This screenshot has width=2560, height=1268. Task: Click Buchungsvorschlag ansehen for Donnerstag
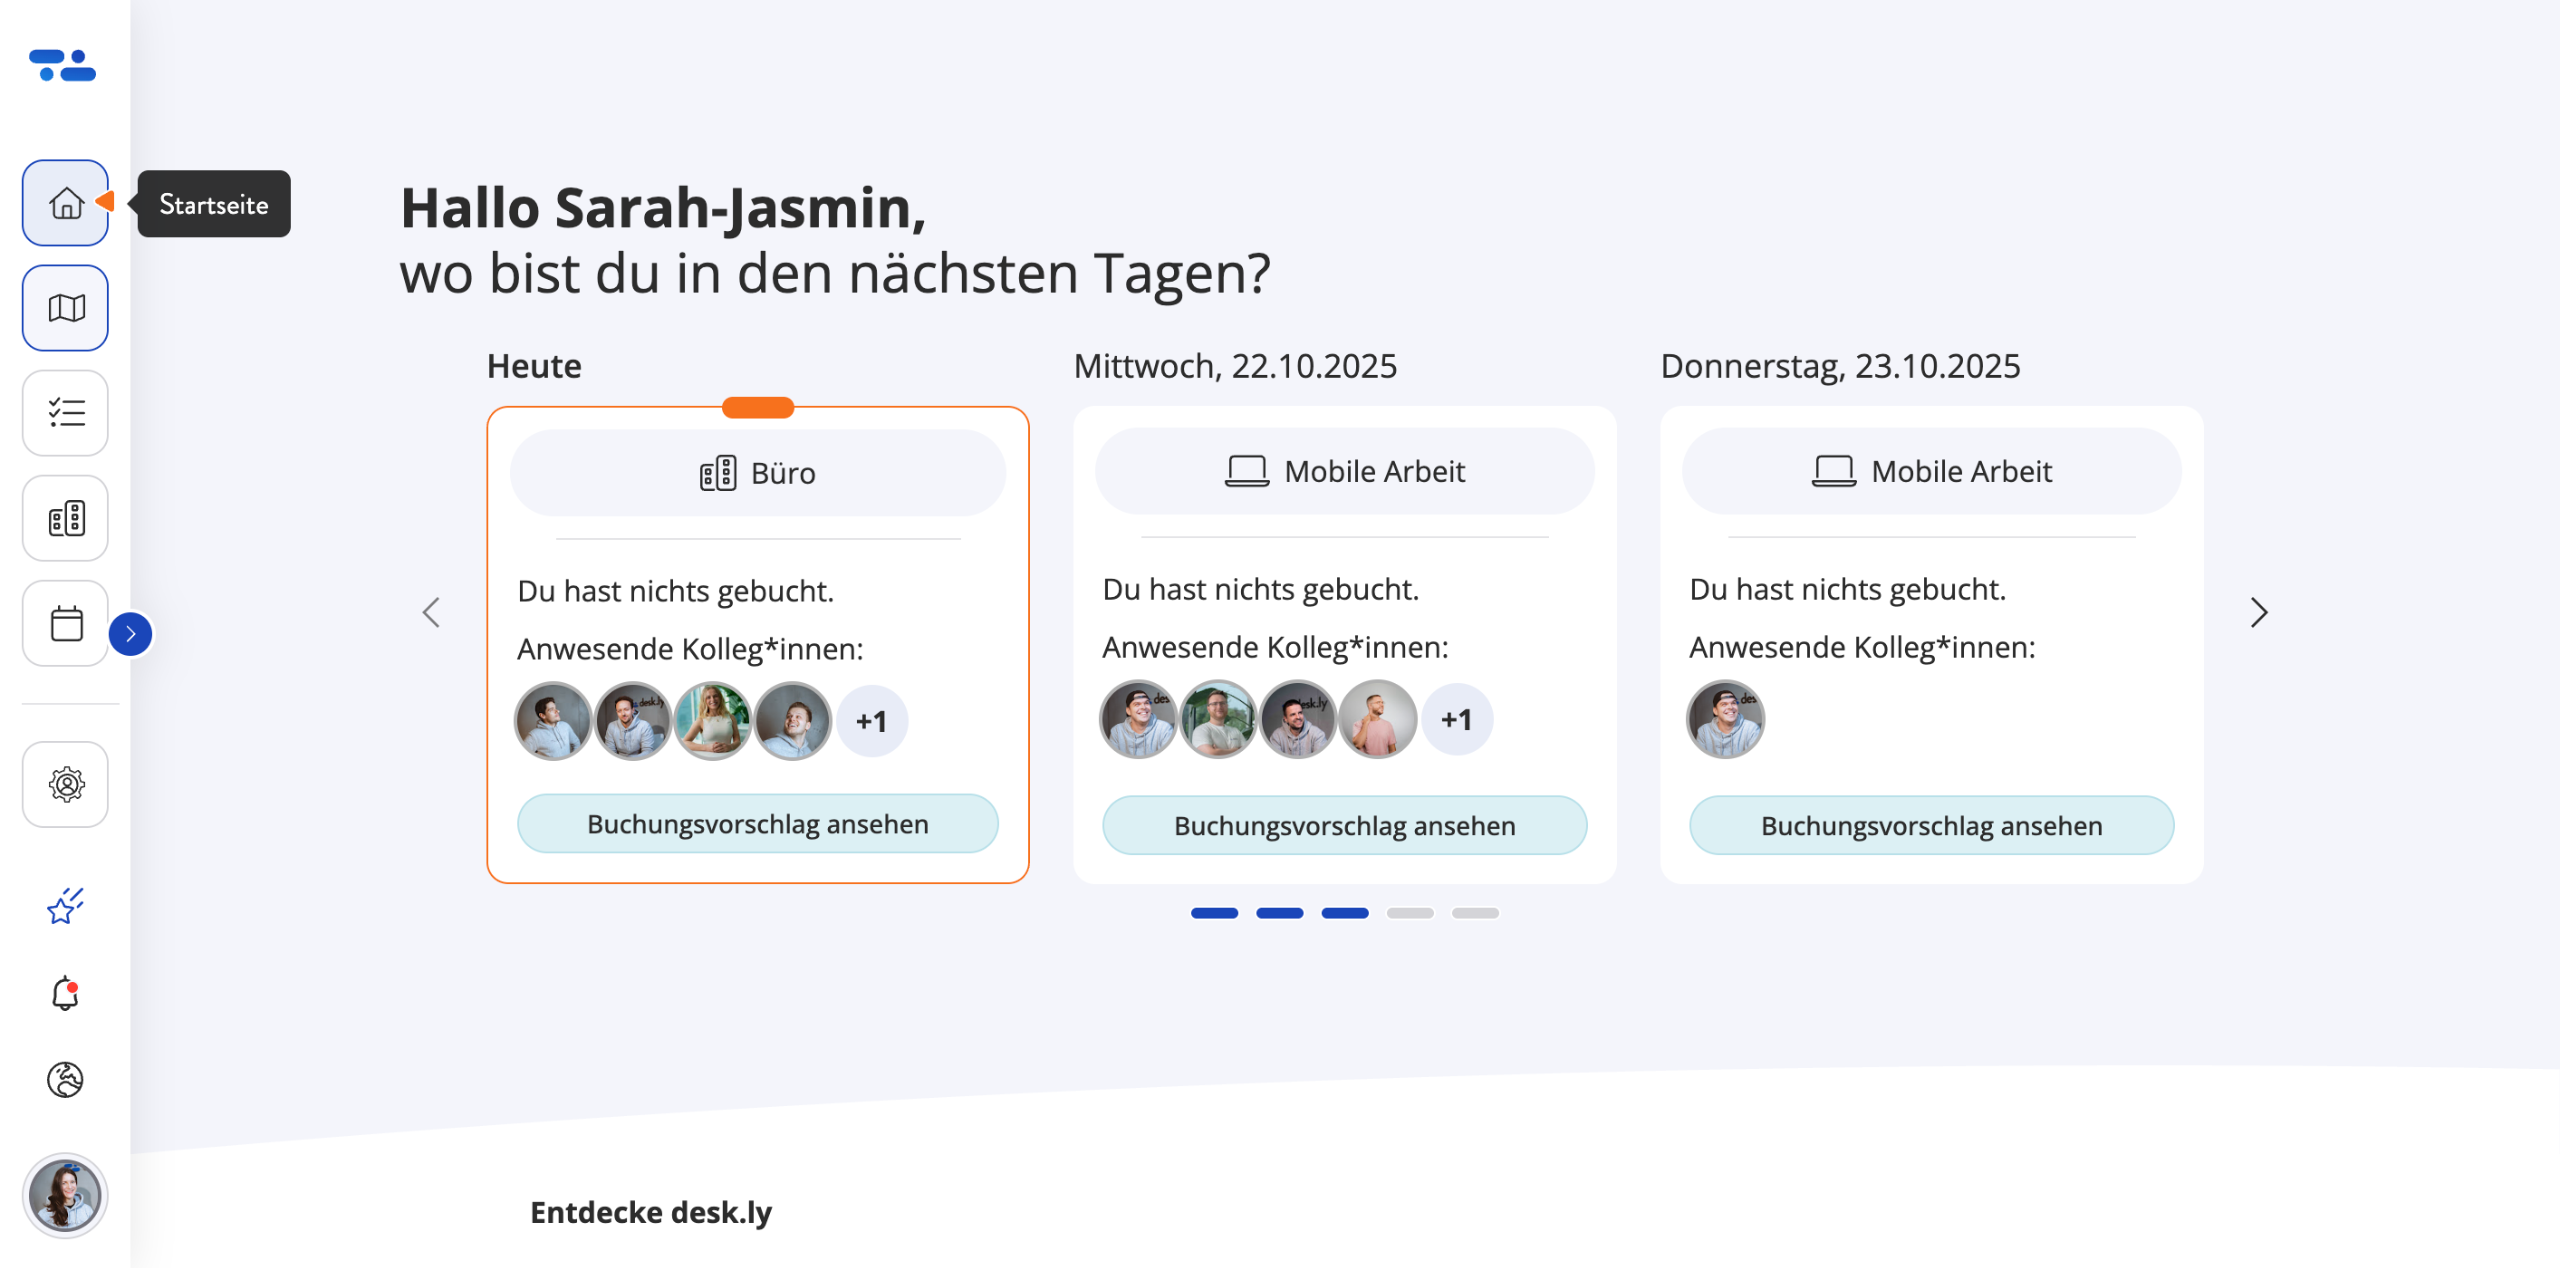pyautogui.click(x=1932, y=826)
